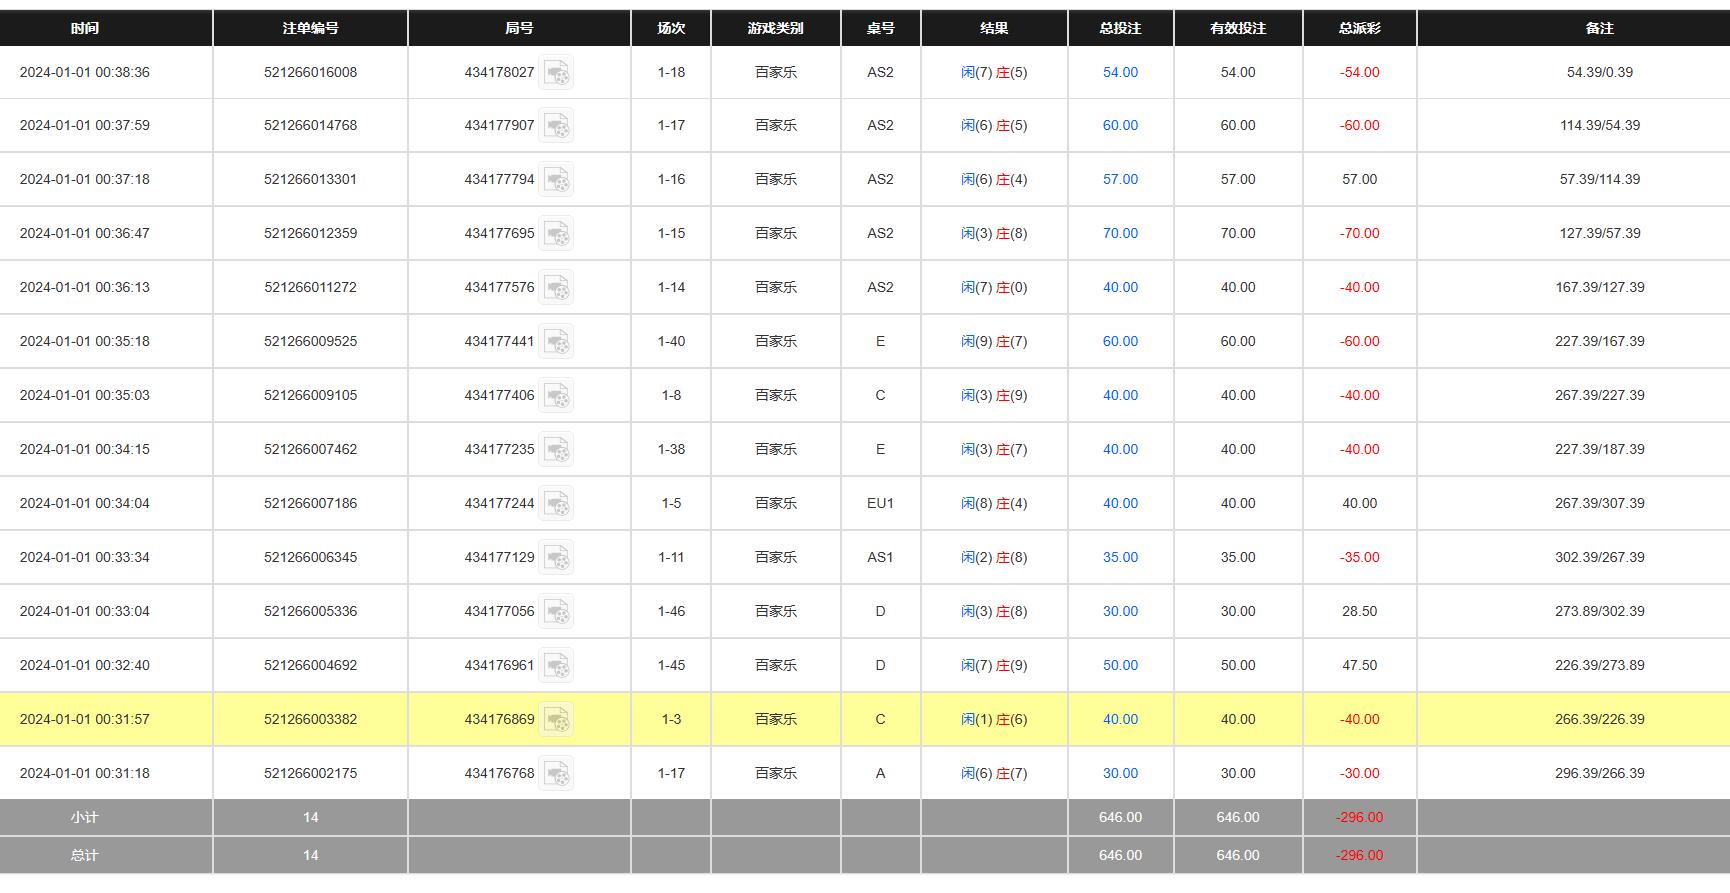Open the replay icon for round 434177235
This screenshot has width=1730, height=893.
click(x=556, y=449)
